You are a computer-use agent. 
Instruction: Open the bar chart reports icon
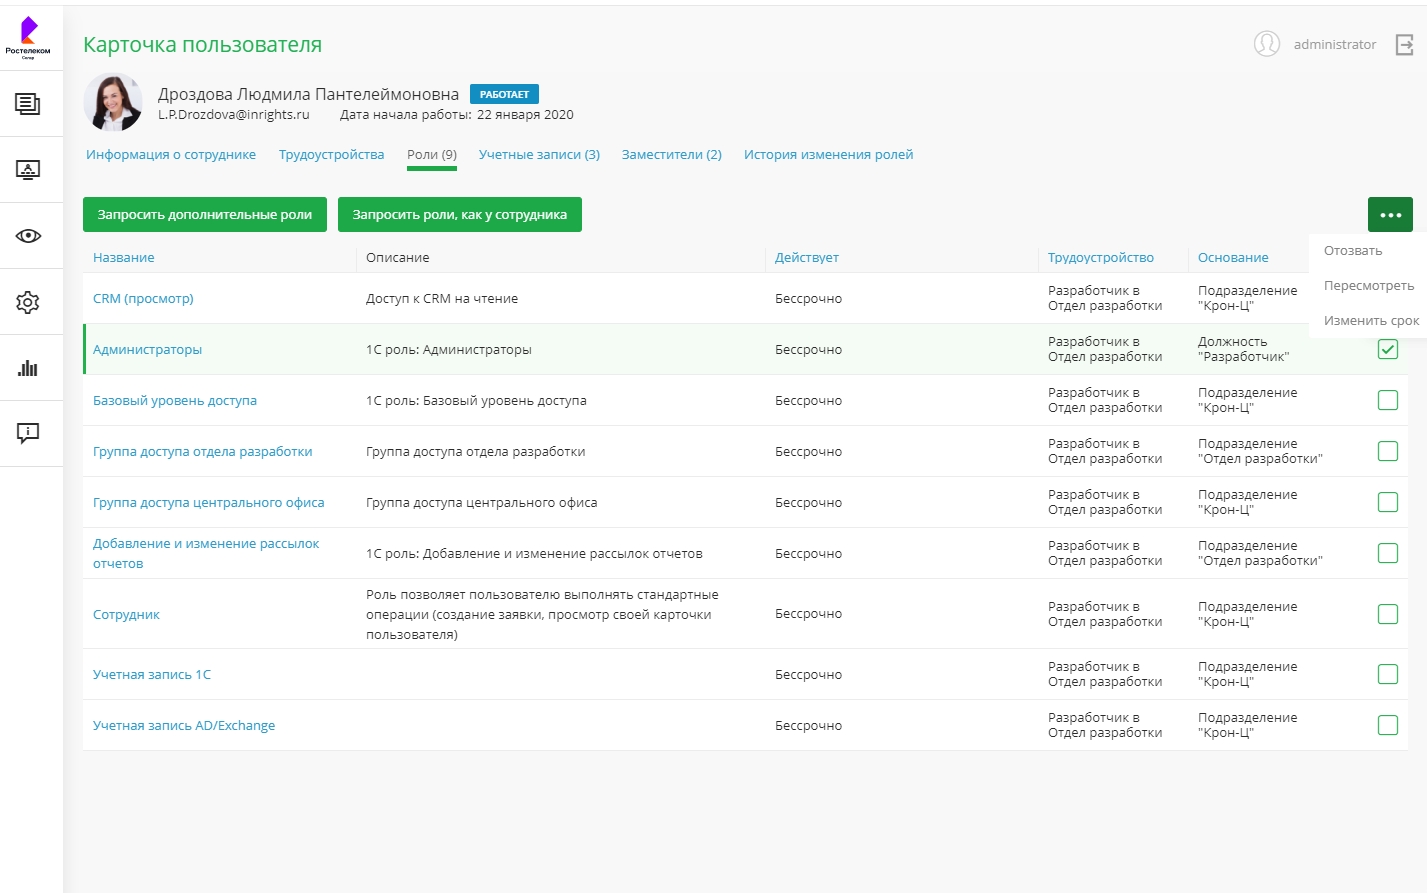click(x=28, y=368)
